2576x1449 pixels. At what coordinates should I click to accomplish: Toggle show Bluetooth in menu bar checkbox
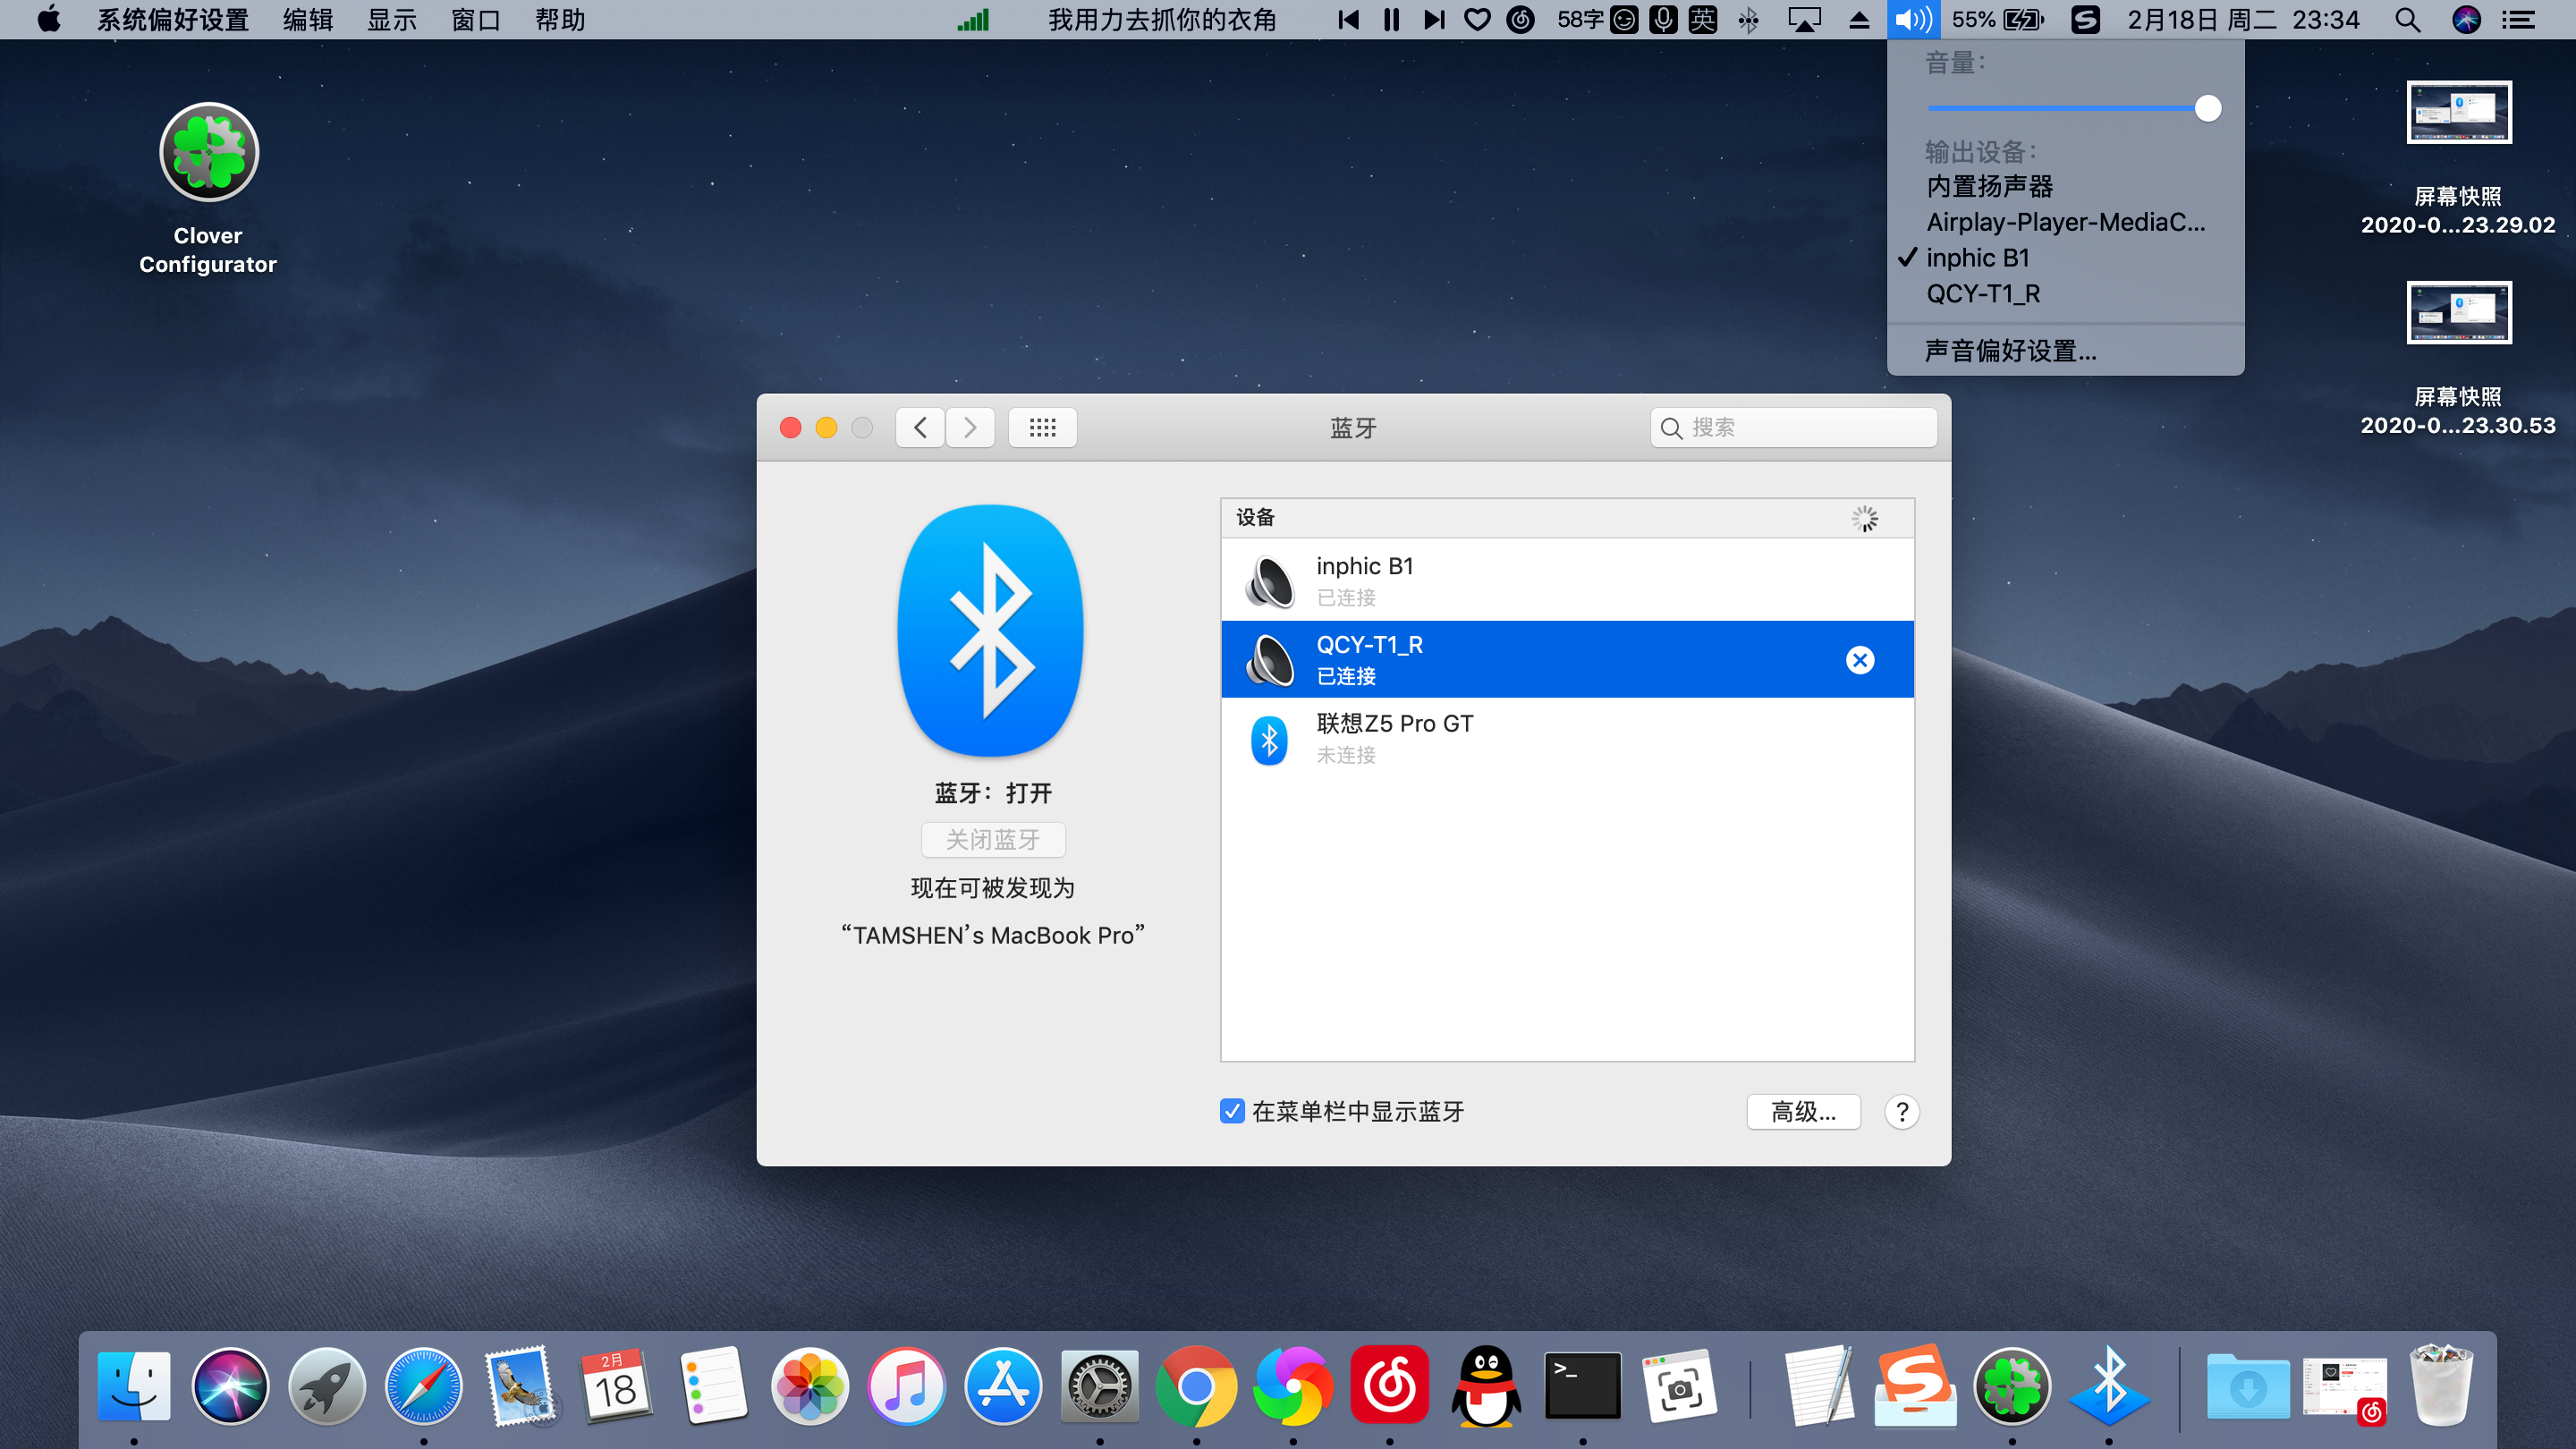[x=1232, y=1111]
